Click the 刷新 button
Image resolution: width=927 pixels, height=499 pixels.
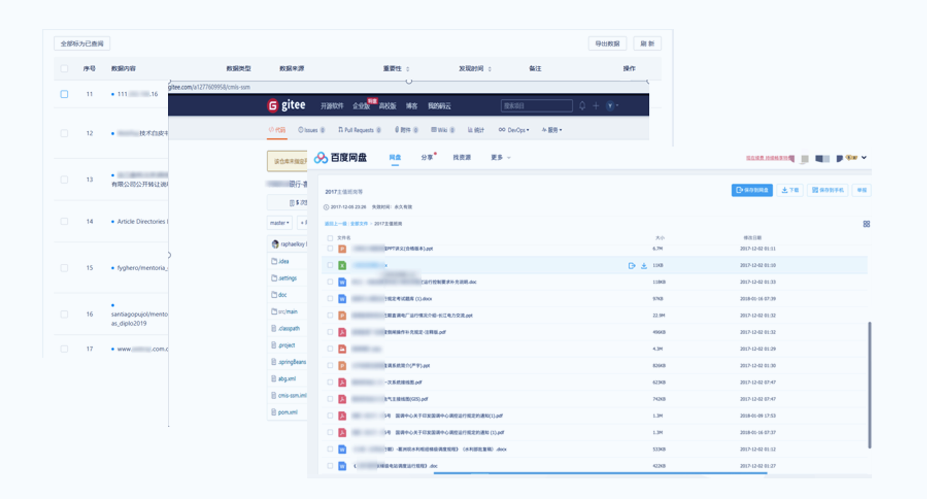[647, 44]
